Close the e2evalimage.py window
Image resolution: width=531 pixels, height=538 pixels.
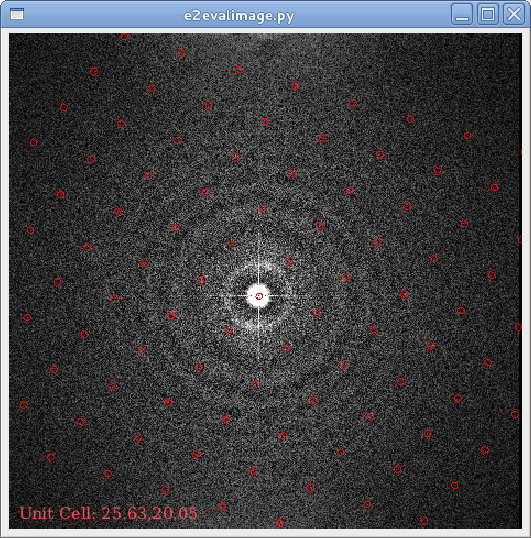point(514,14)
